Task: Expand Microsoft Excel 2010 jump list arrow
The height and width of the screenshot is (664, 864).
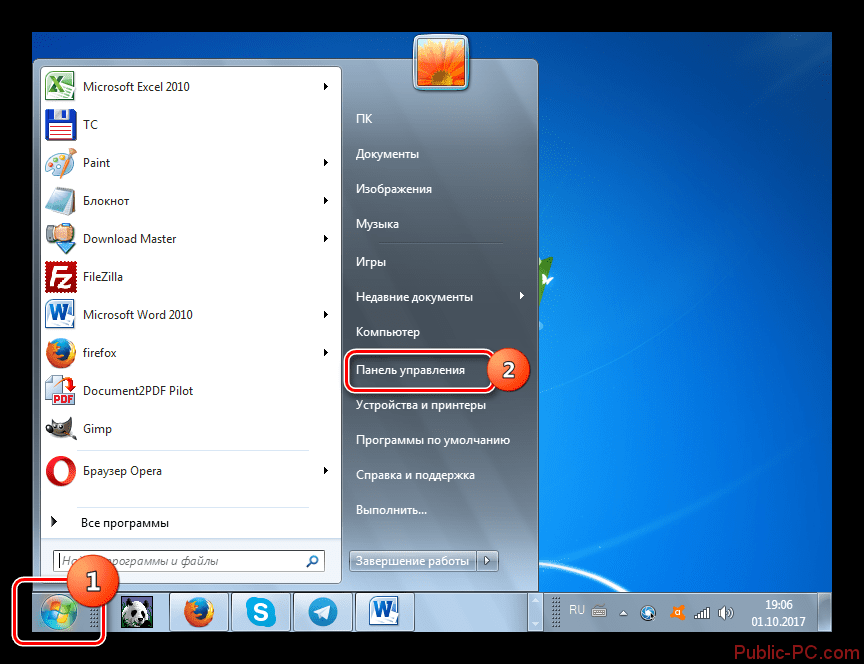Action: (326, 87)
